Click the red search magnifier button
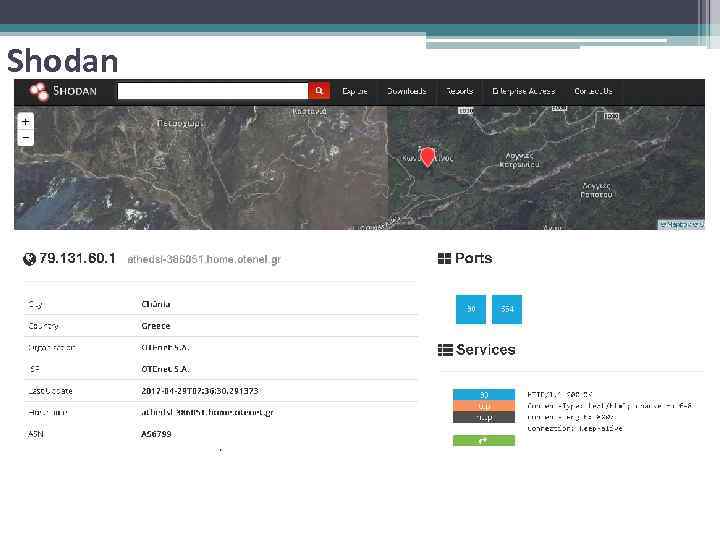This screenshot has height=540, width=720. coord(319,91)
